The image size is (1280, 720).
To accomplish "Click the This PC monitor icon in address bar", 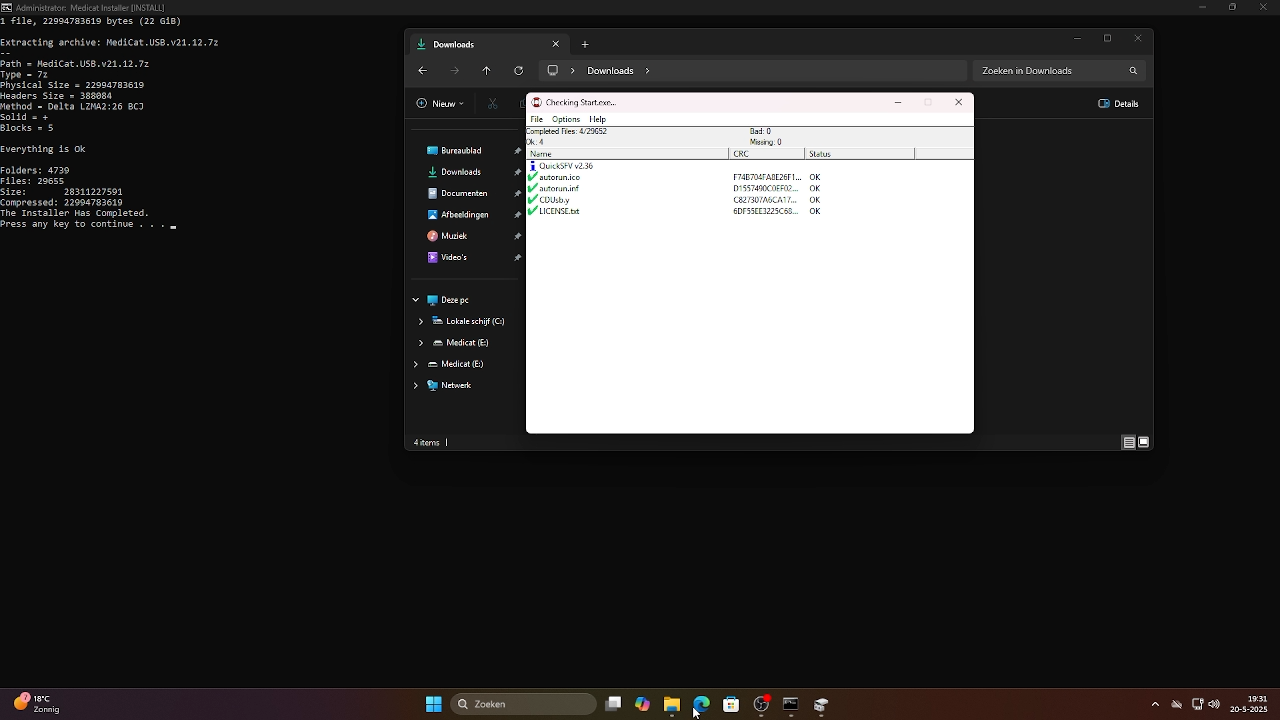I will pyautogui.click(x=552, y=71).
